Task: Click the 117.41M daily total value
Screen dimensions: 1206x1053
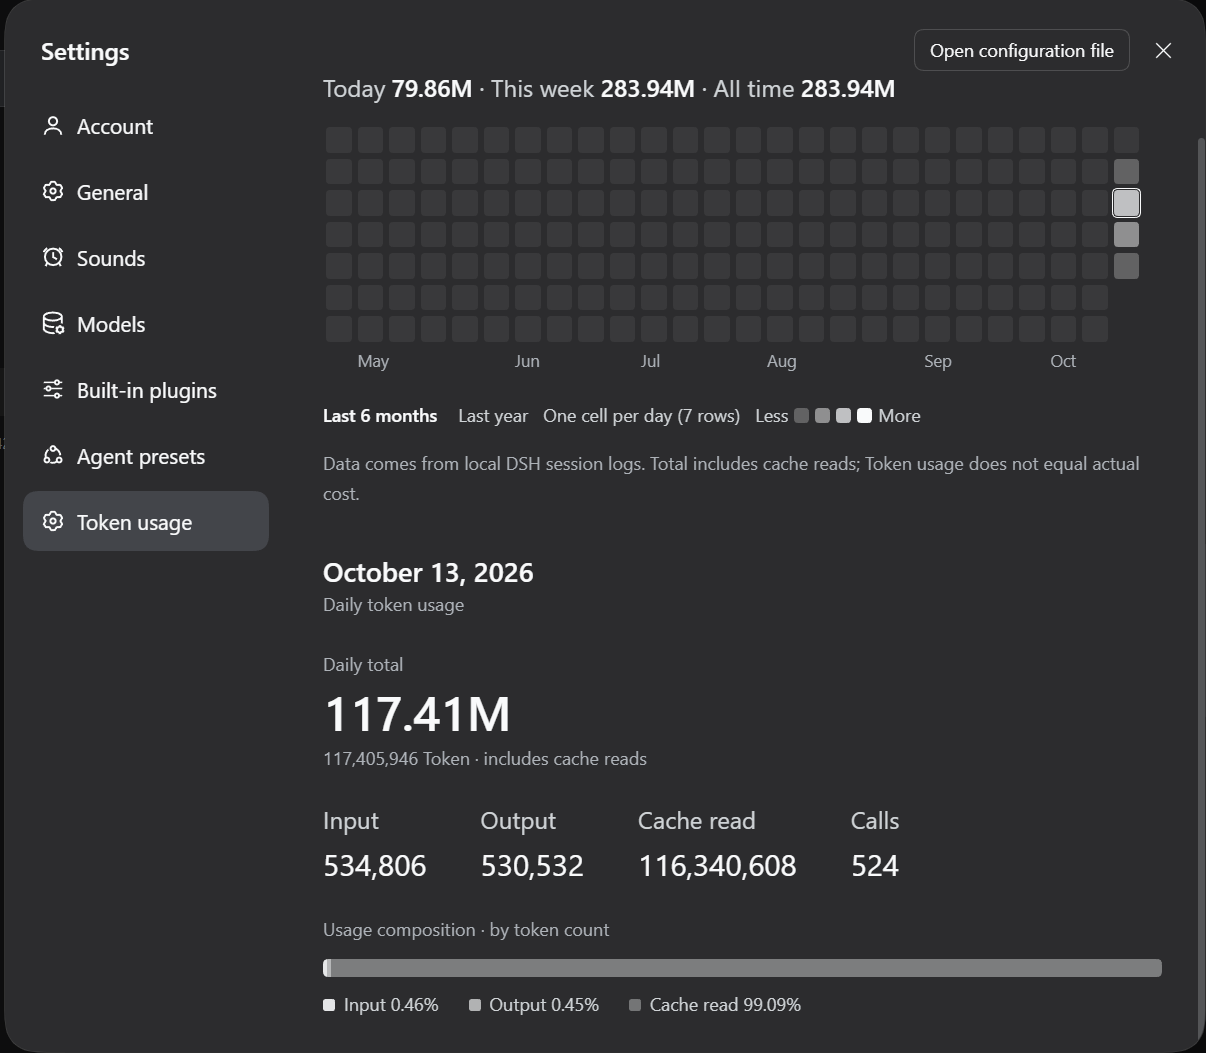Action: (x=417, y=714)
